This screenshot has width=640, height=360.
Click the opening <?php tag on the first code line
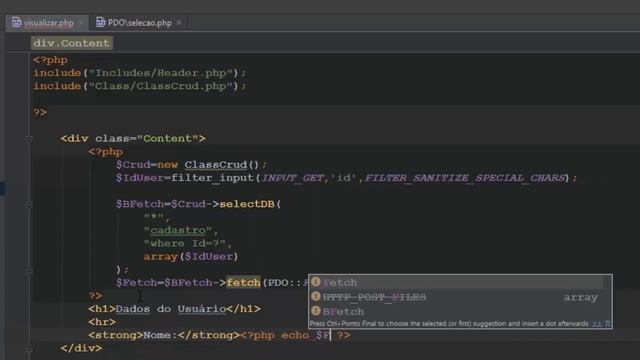pyautogui.click(x=50, y=60)
